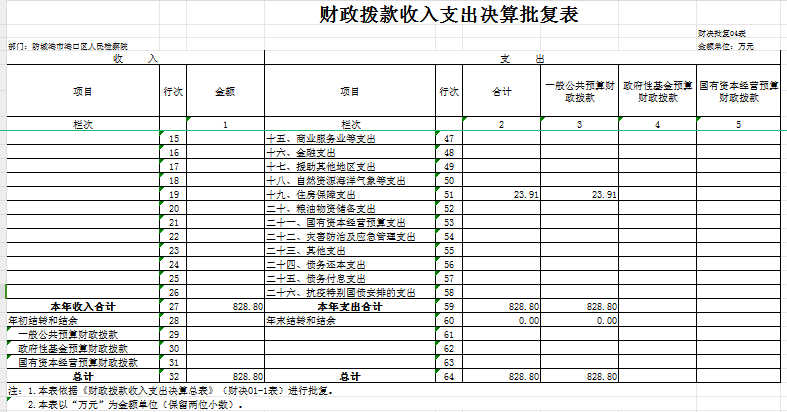Select the 十七、援助其他地区支出 cell
This screenshot has width=787, height=412.
pyautogui.click(x=350, y=167)
